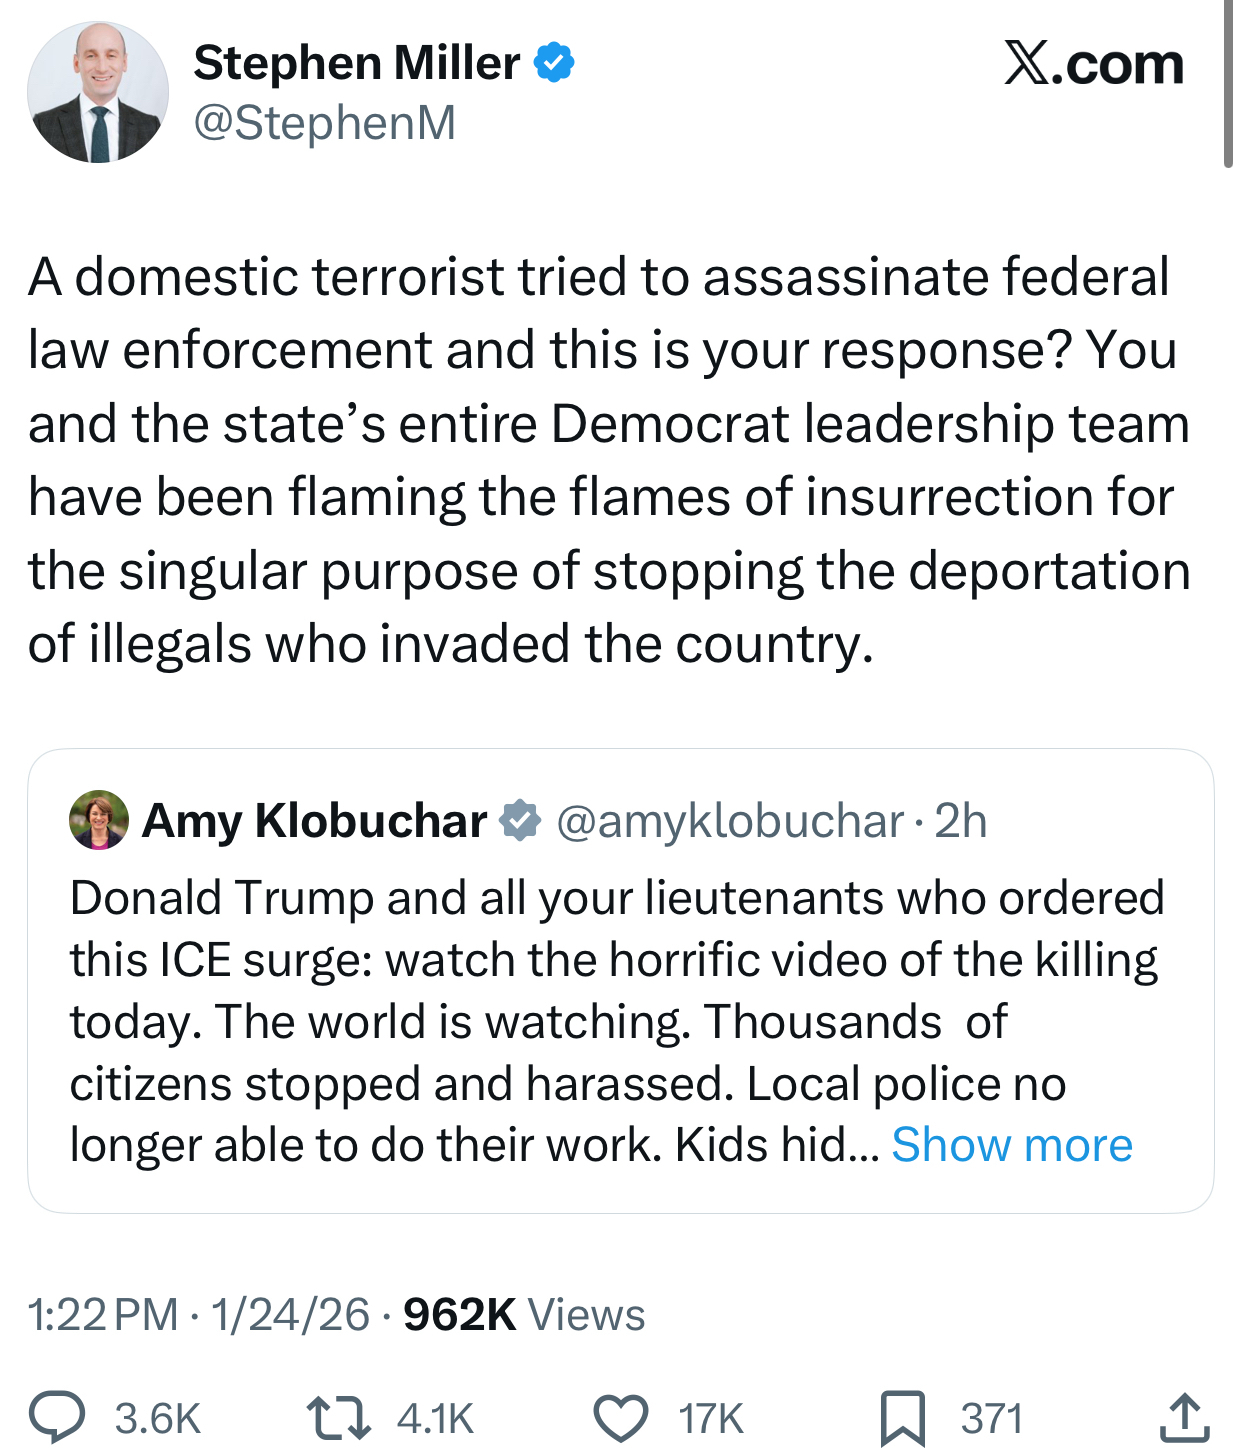Click the Stephen Miller display name
The image size is (1242, 1456).
356,63
